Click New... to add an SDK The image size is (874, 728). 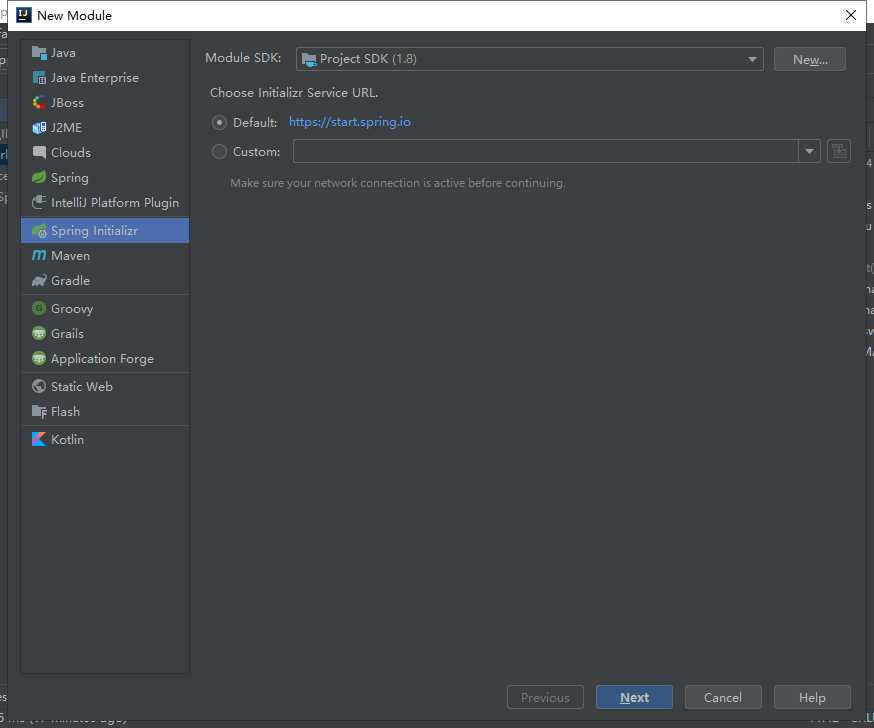tap(810, 59)
